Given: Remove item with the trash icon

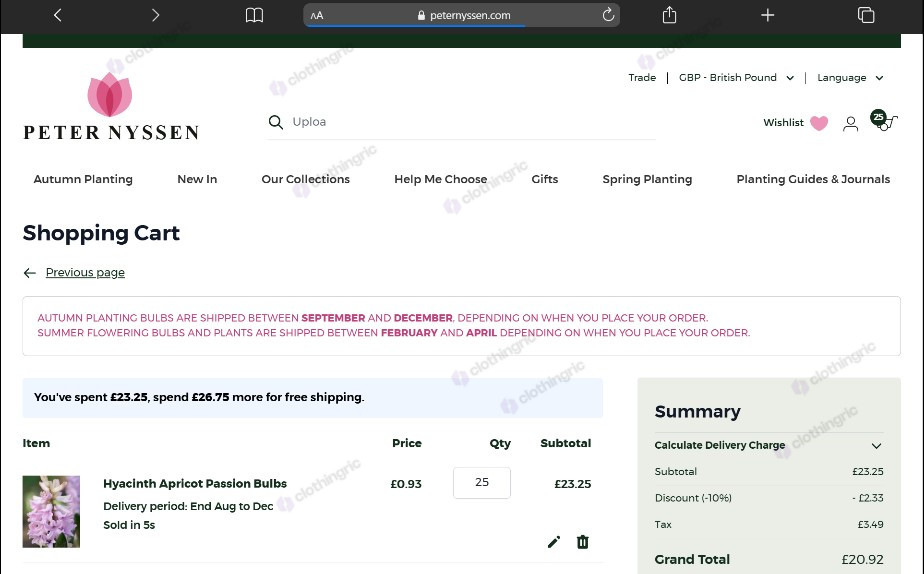Looking at the screenshot, I should pos(583,542).
